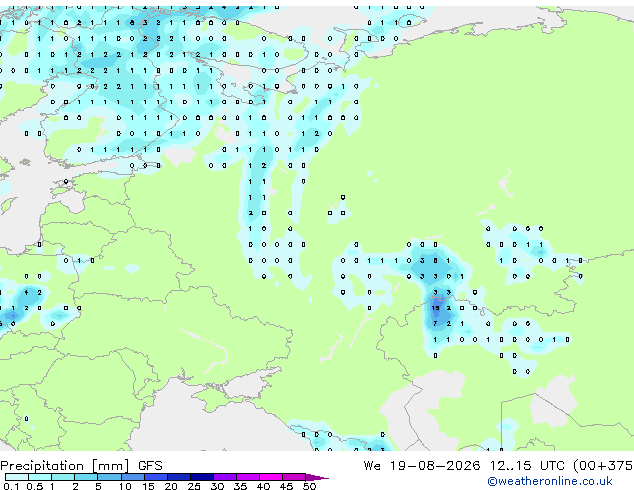
Task: Click the 'We 19-08-2026' date text
Action: [422, 465]
